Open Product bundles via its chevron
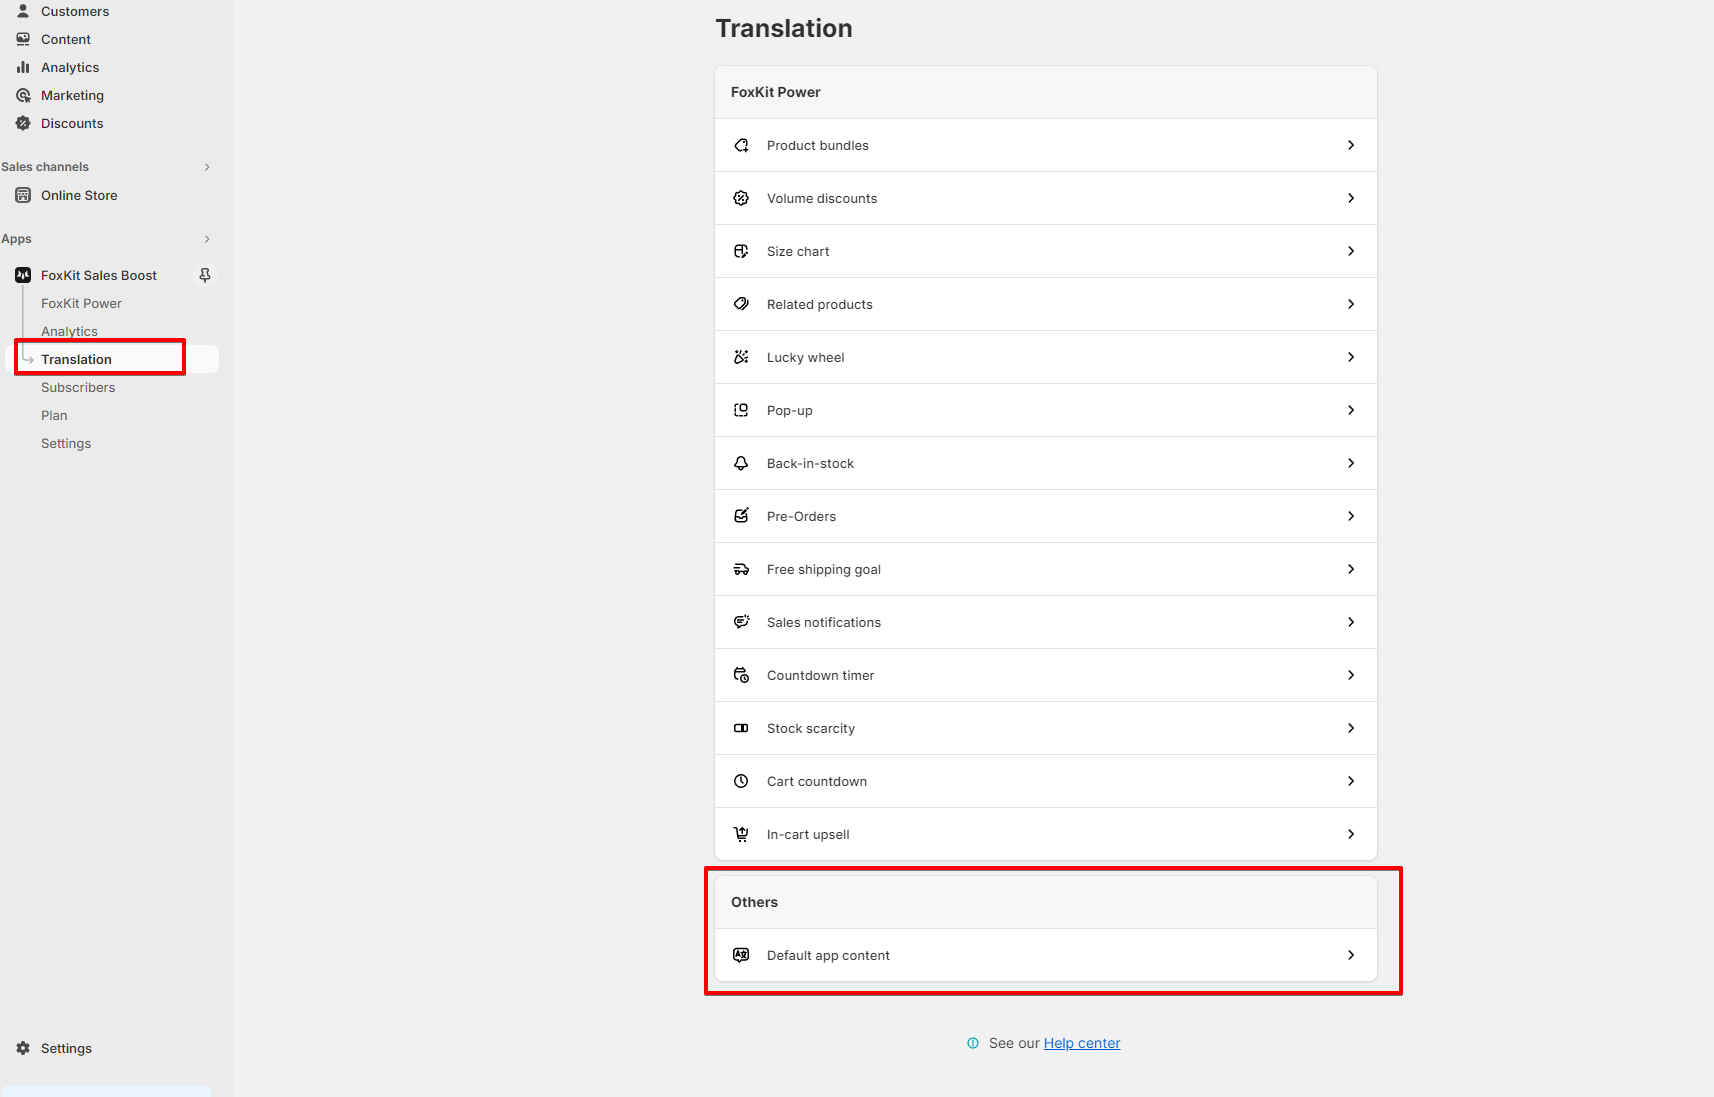1714x1097 pixels. [x=1351, y=145]
